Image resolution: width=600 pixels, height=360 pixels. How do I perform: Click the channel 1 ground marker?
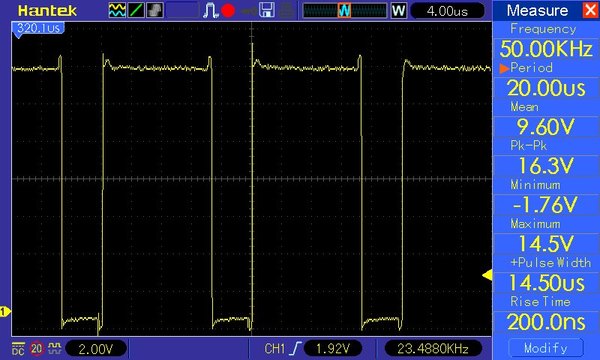click(5, 311)
